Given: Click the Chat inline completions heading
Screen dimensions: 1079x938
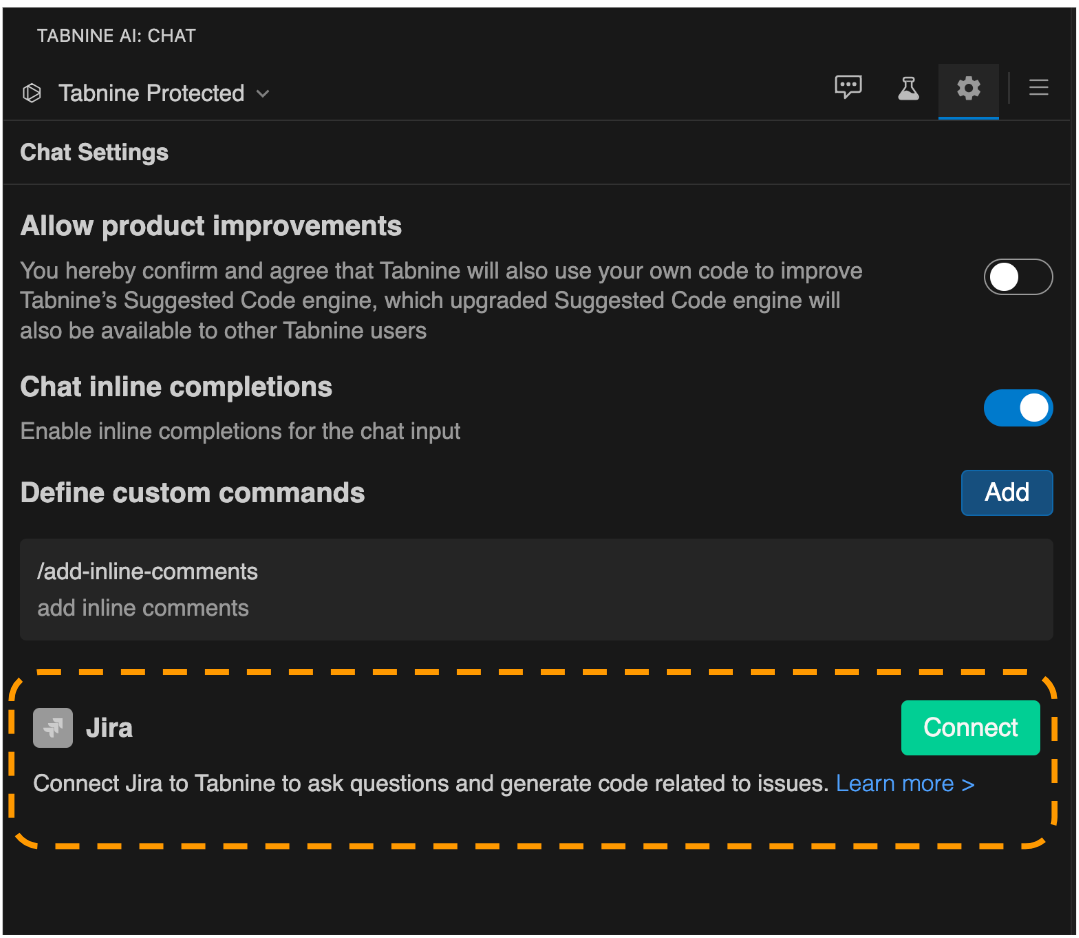Looking at the screenshot, I should 176,388.
